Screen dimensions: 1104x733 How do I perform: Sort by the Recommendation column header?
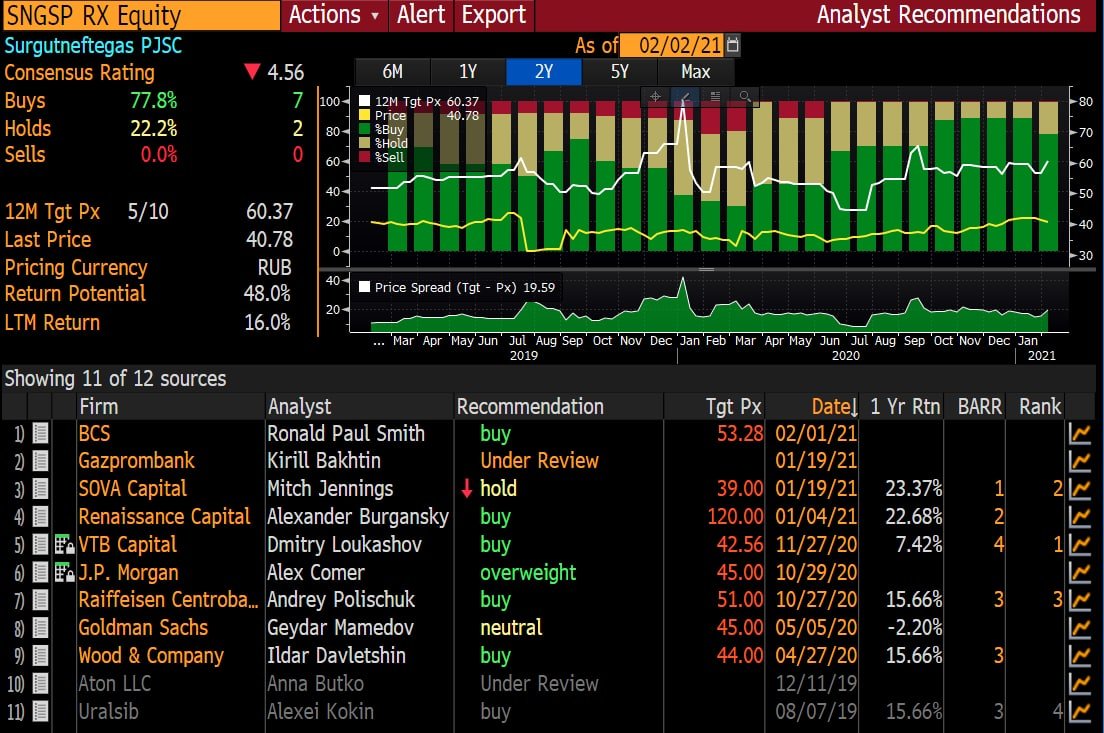coord(559,406)
